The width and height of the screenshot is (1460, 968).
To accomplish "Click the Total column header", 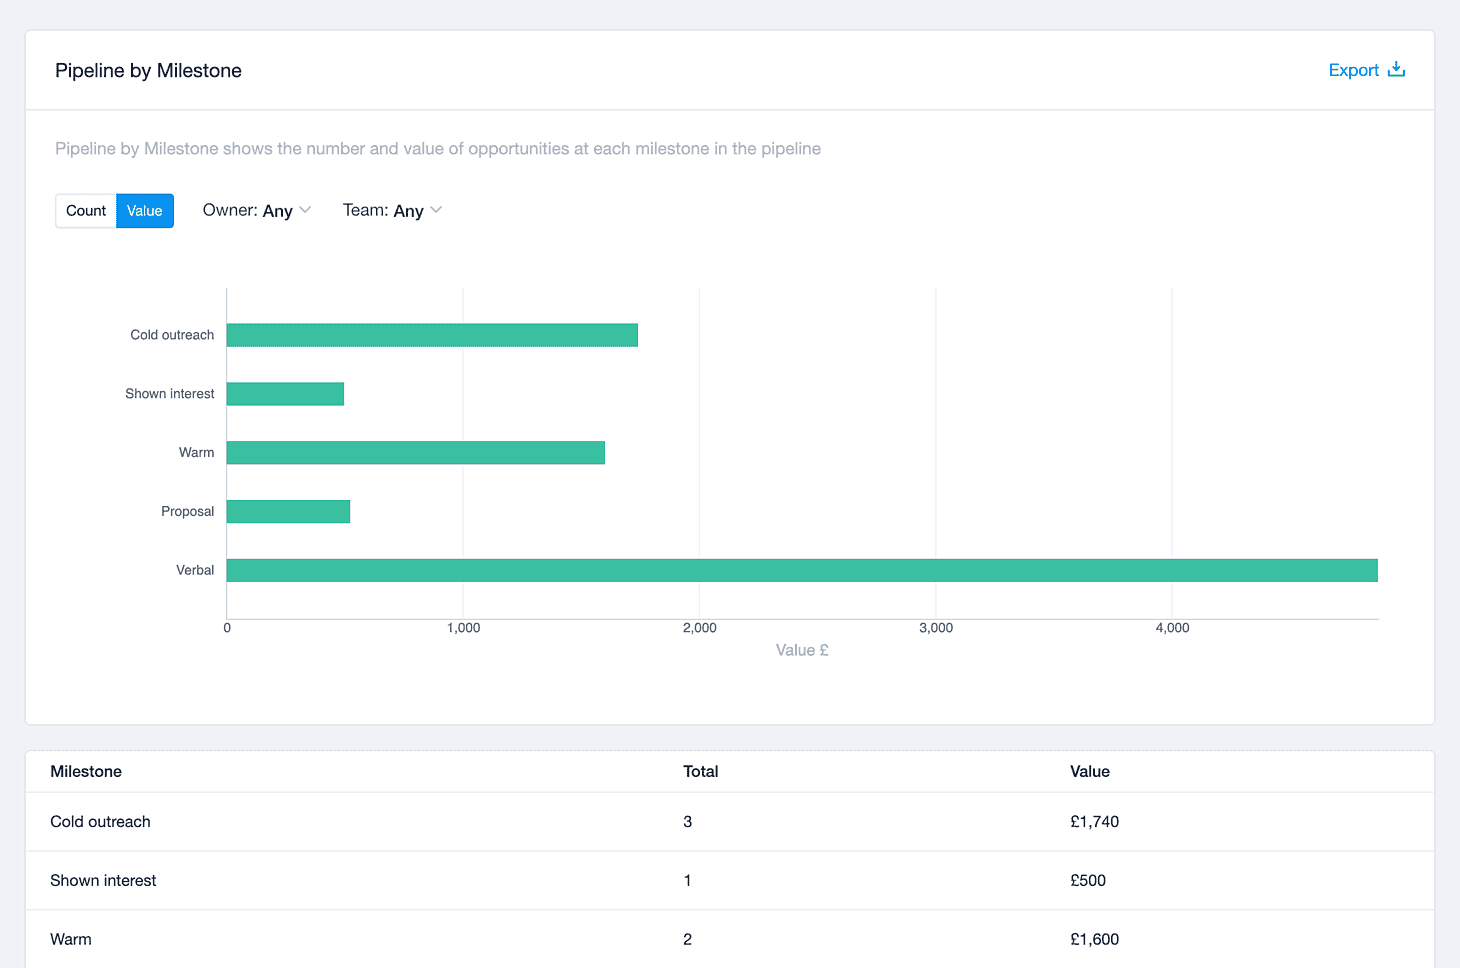I will pos(700,771).
